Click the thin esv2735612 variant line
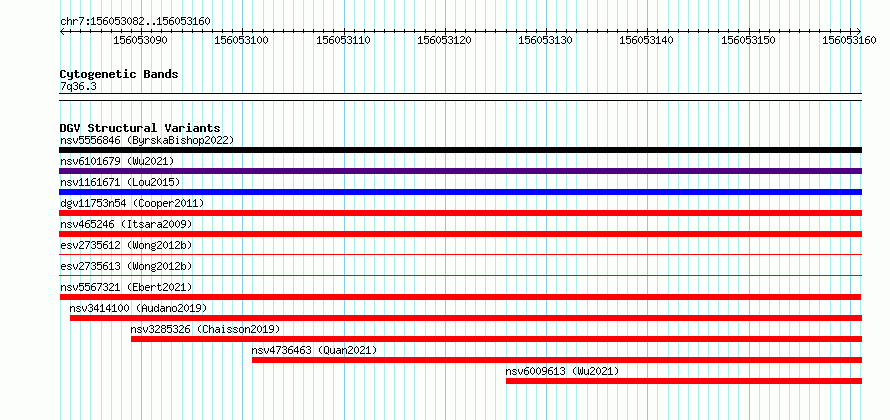Screen dimensions: 890x420 pos(460,255)
